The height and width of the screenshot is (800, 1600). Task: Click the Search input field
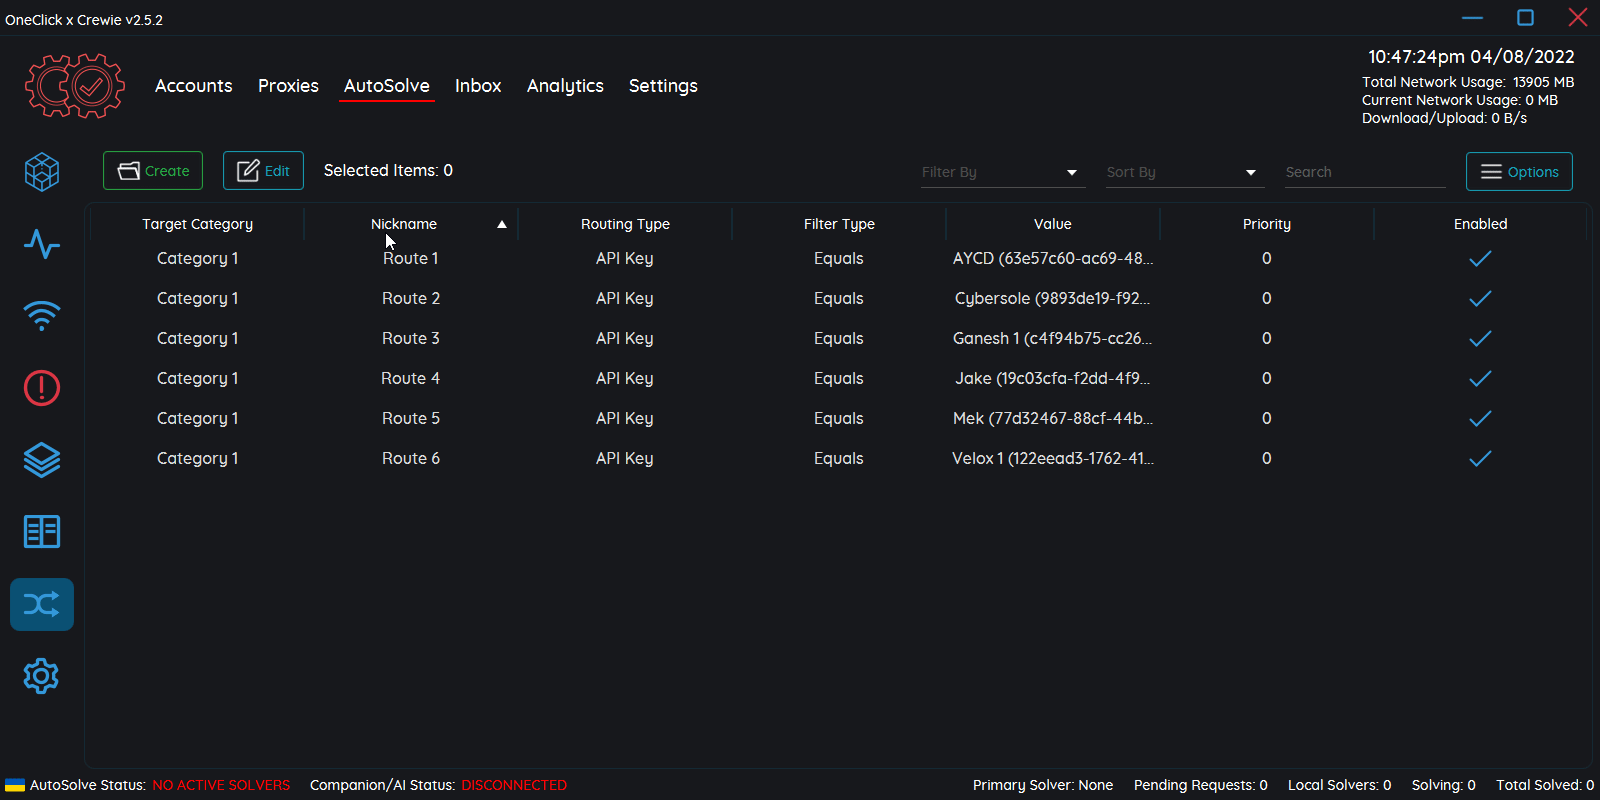click(x=1364, y=172)
